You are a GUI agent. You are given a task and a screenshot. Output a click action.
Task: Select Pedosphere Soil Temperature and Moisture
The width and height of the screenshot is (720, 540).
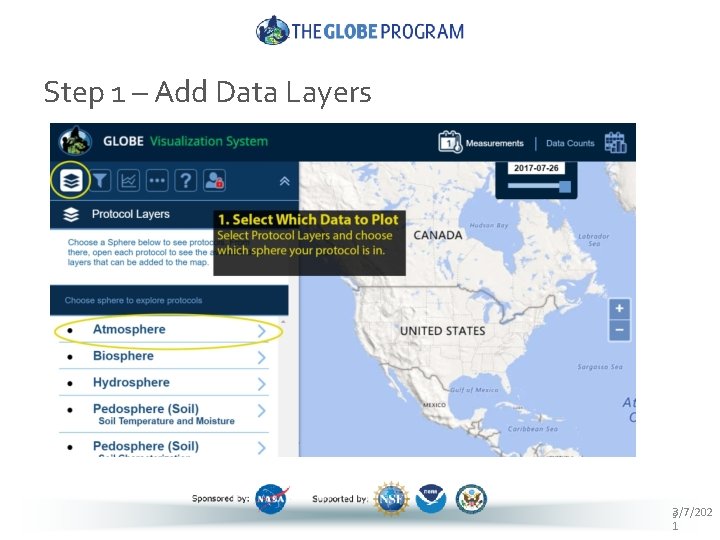(164, 414)
